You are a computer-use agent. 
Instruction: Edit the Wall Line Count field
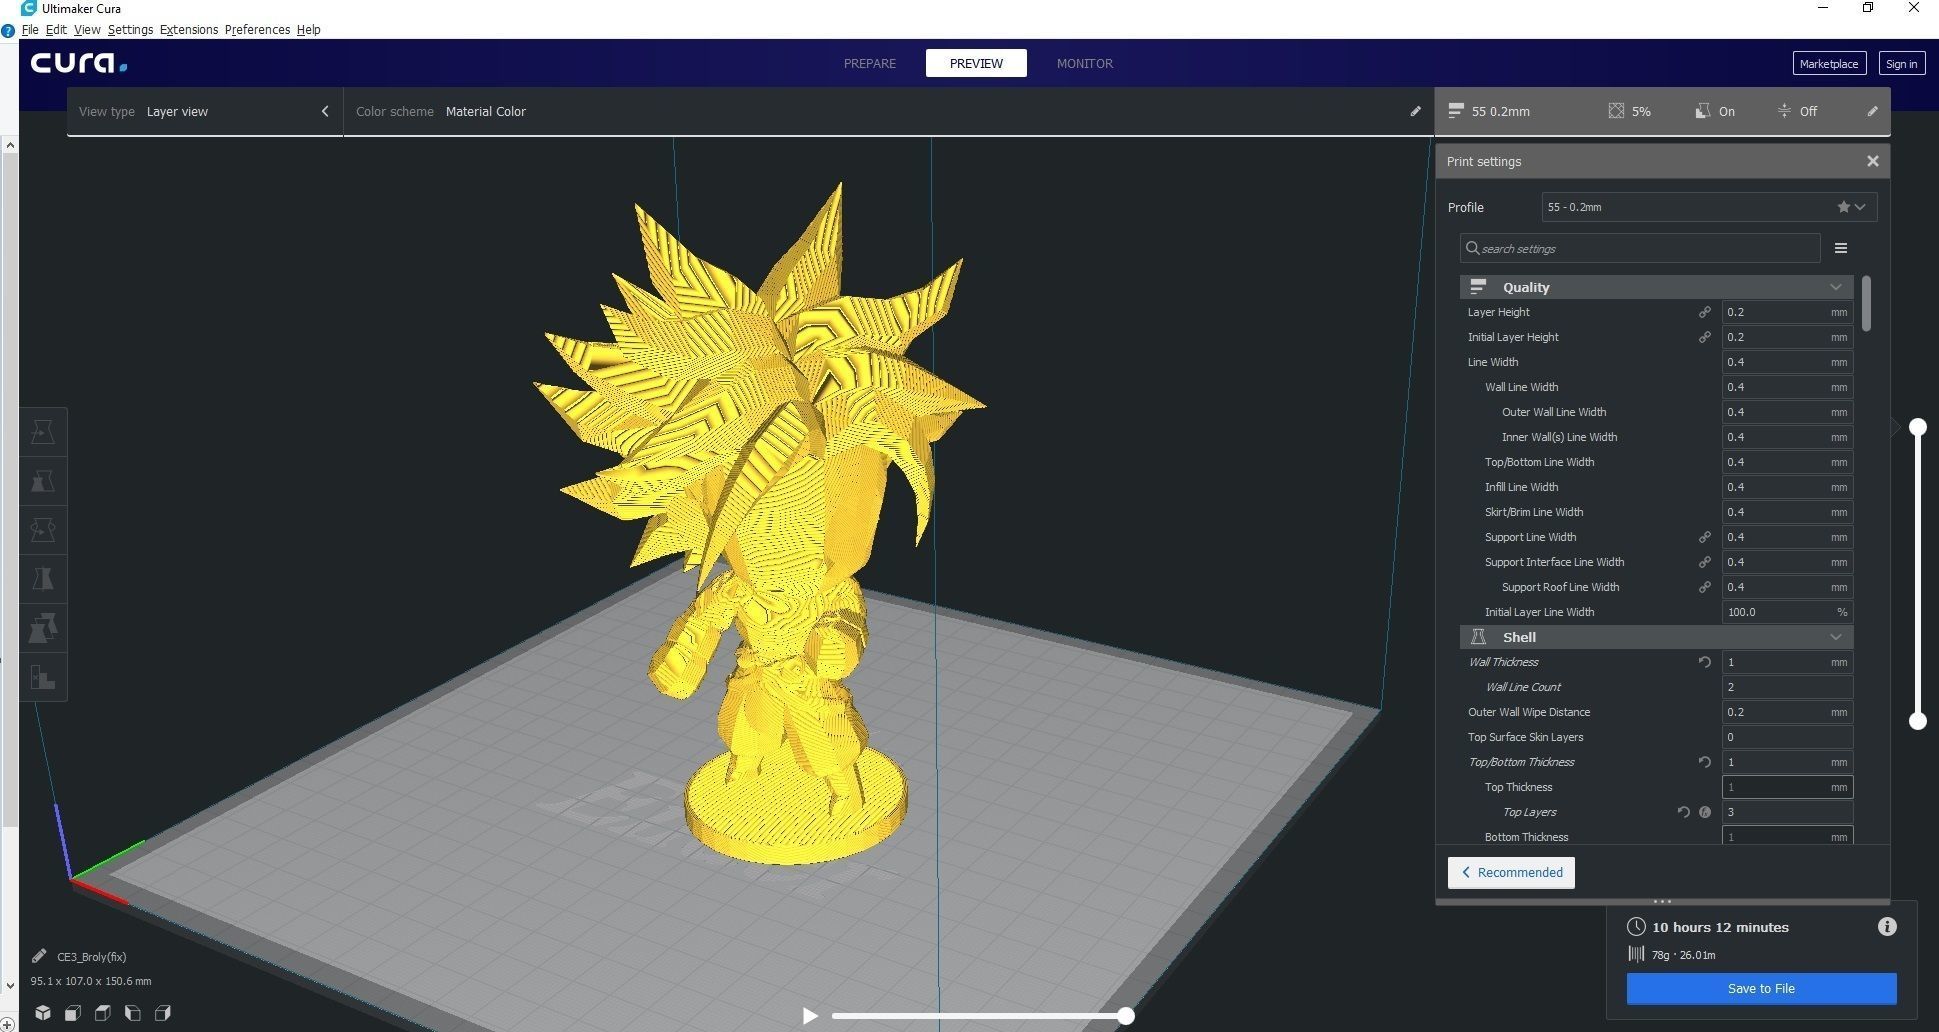[x=1787, y=687]
